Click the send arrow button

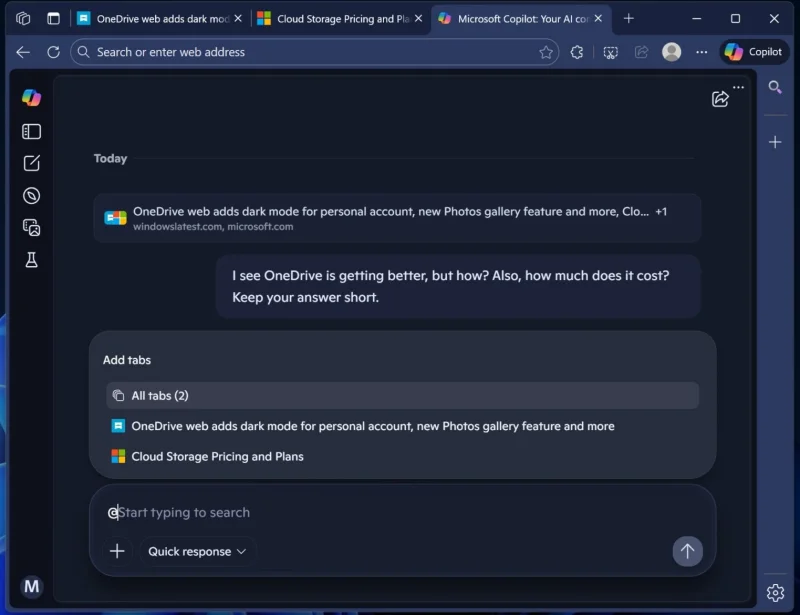(687, 551)
